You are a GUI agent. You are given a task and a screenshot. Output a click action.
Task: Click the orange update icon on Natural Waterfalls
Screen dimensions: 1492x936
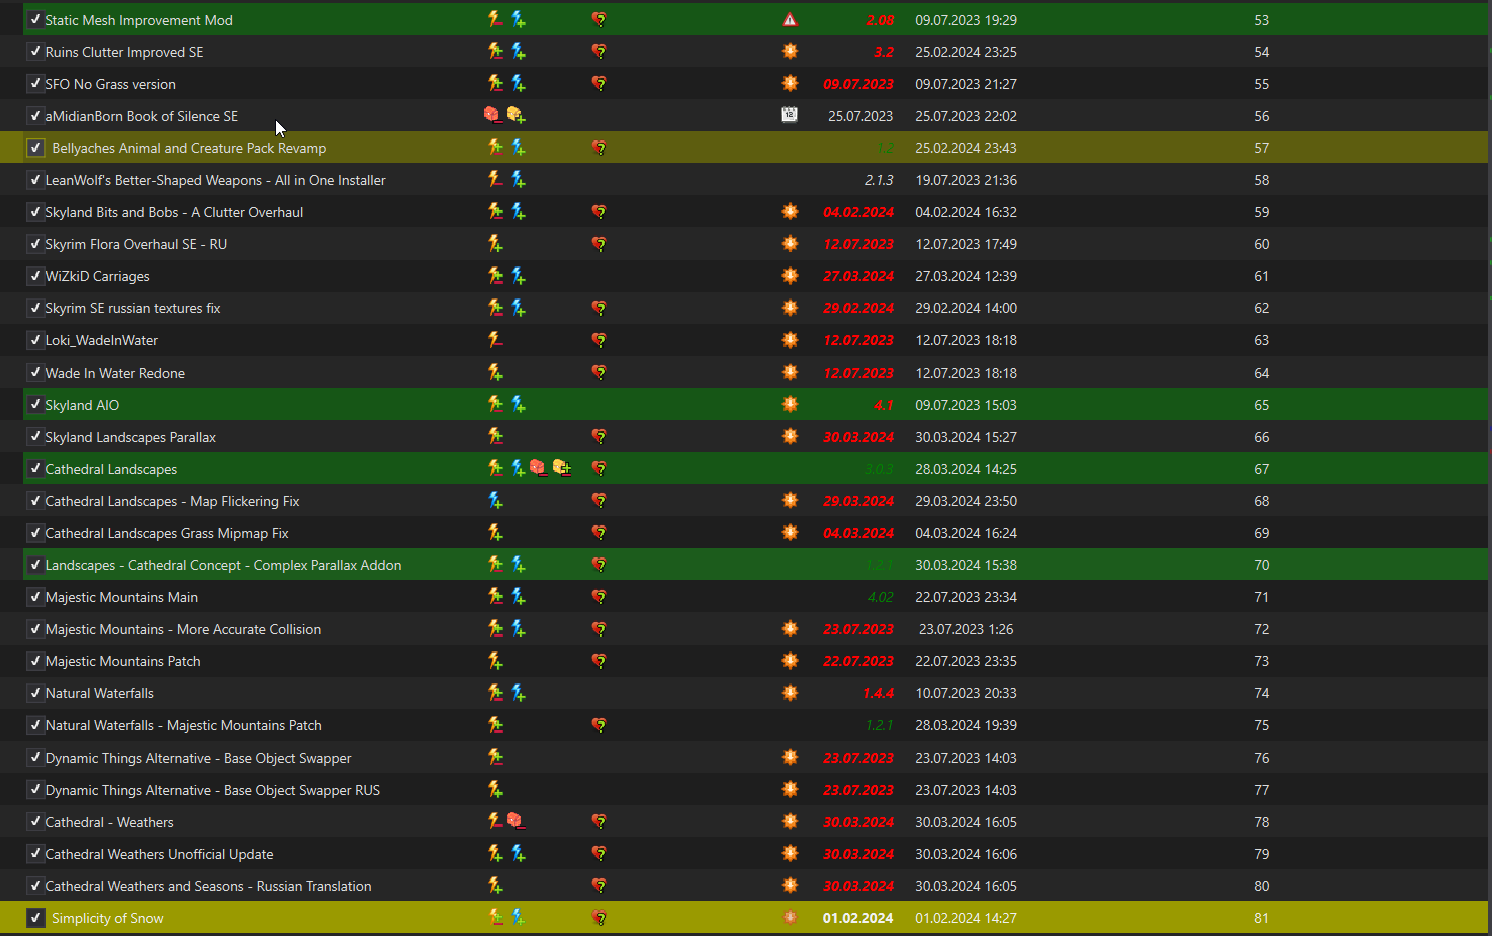point(790,693)
